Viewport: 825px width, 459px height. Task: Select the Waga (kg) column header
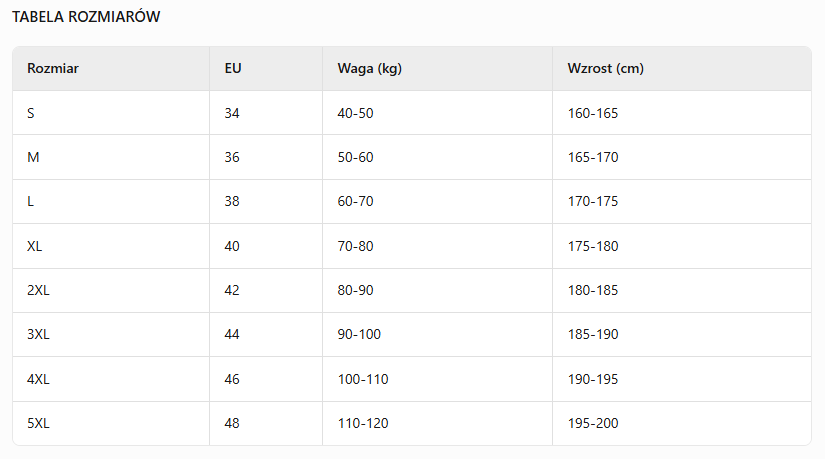pos(369,69)
